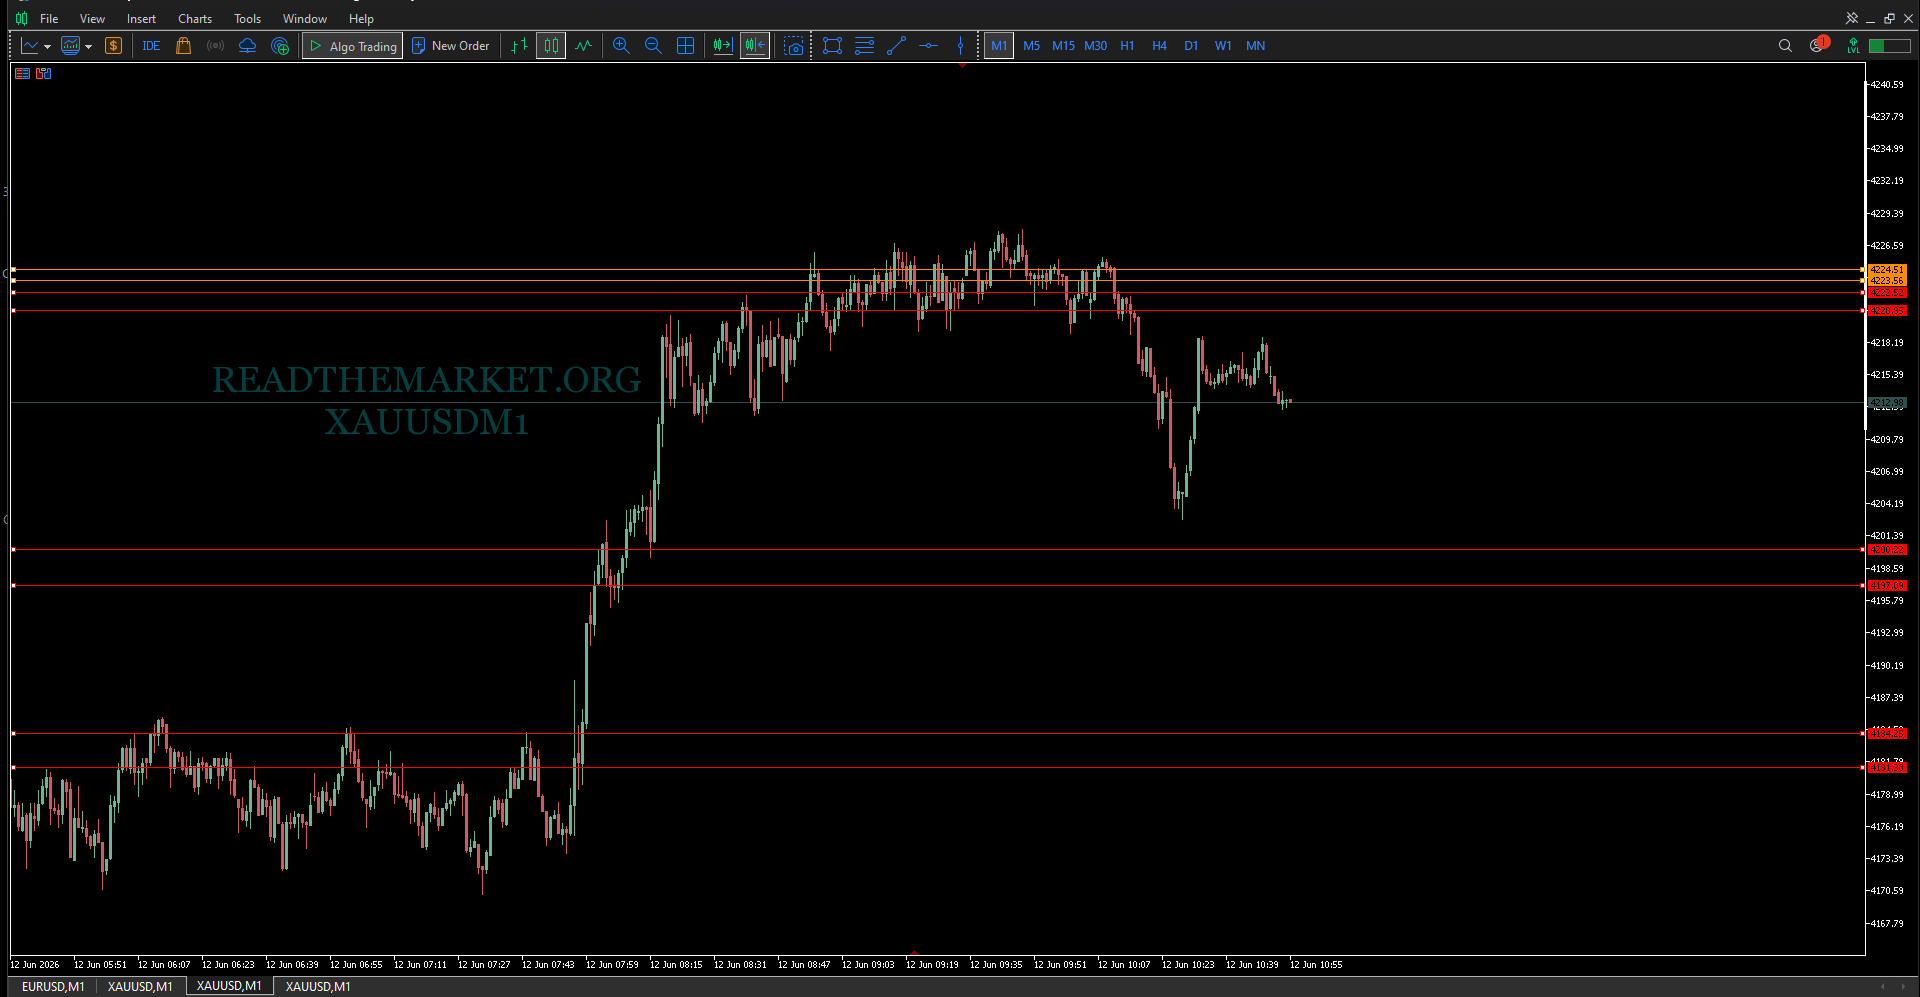1920x997 pixels.
Task: Open the Tools menu
Action: (247, 19)
